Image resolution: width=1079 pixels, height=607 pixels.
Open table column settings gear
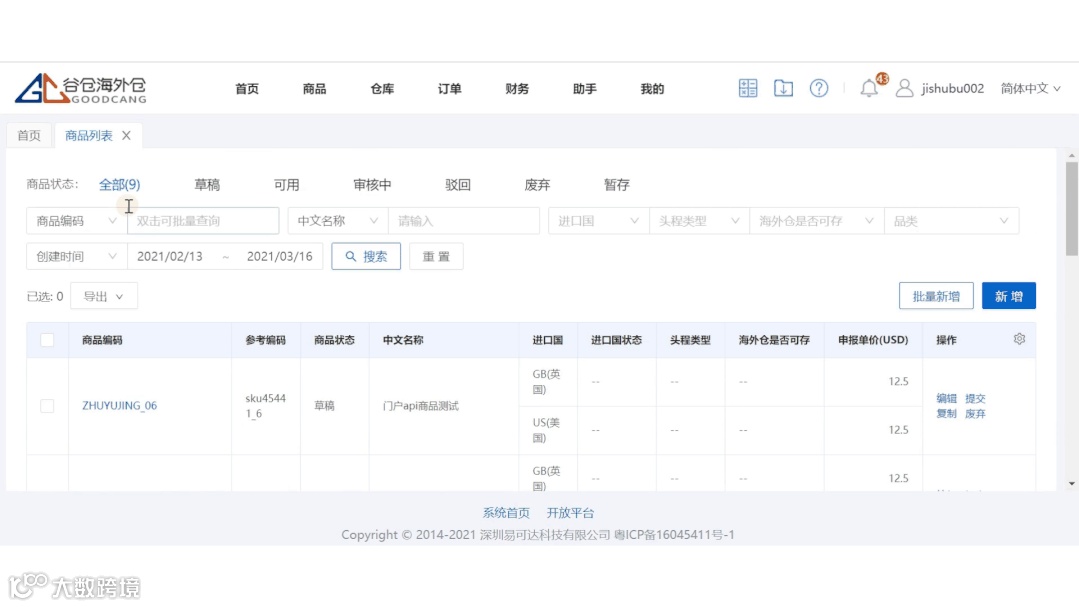1019,339
